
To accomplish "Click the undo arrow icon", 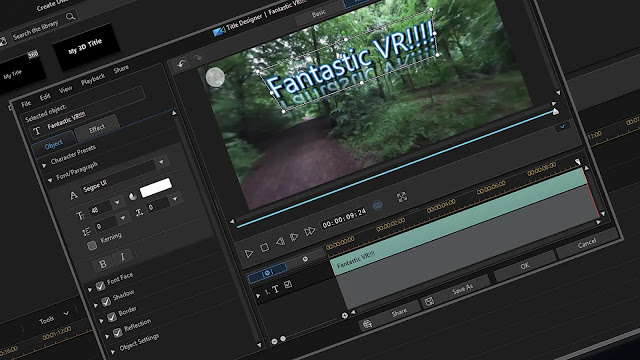I will tap(182, 64).
